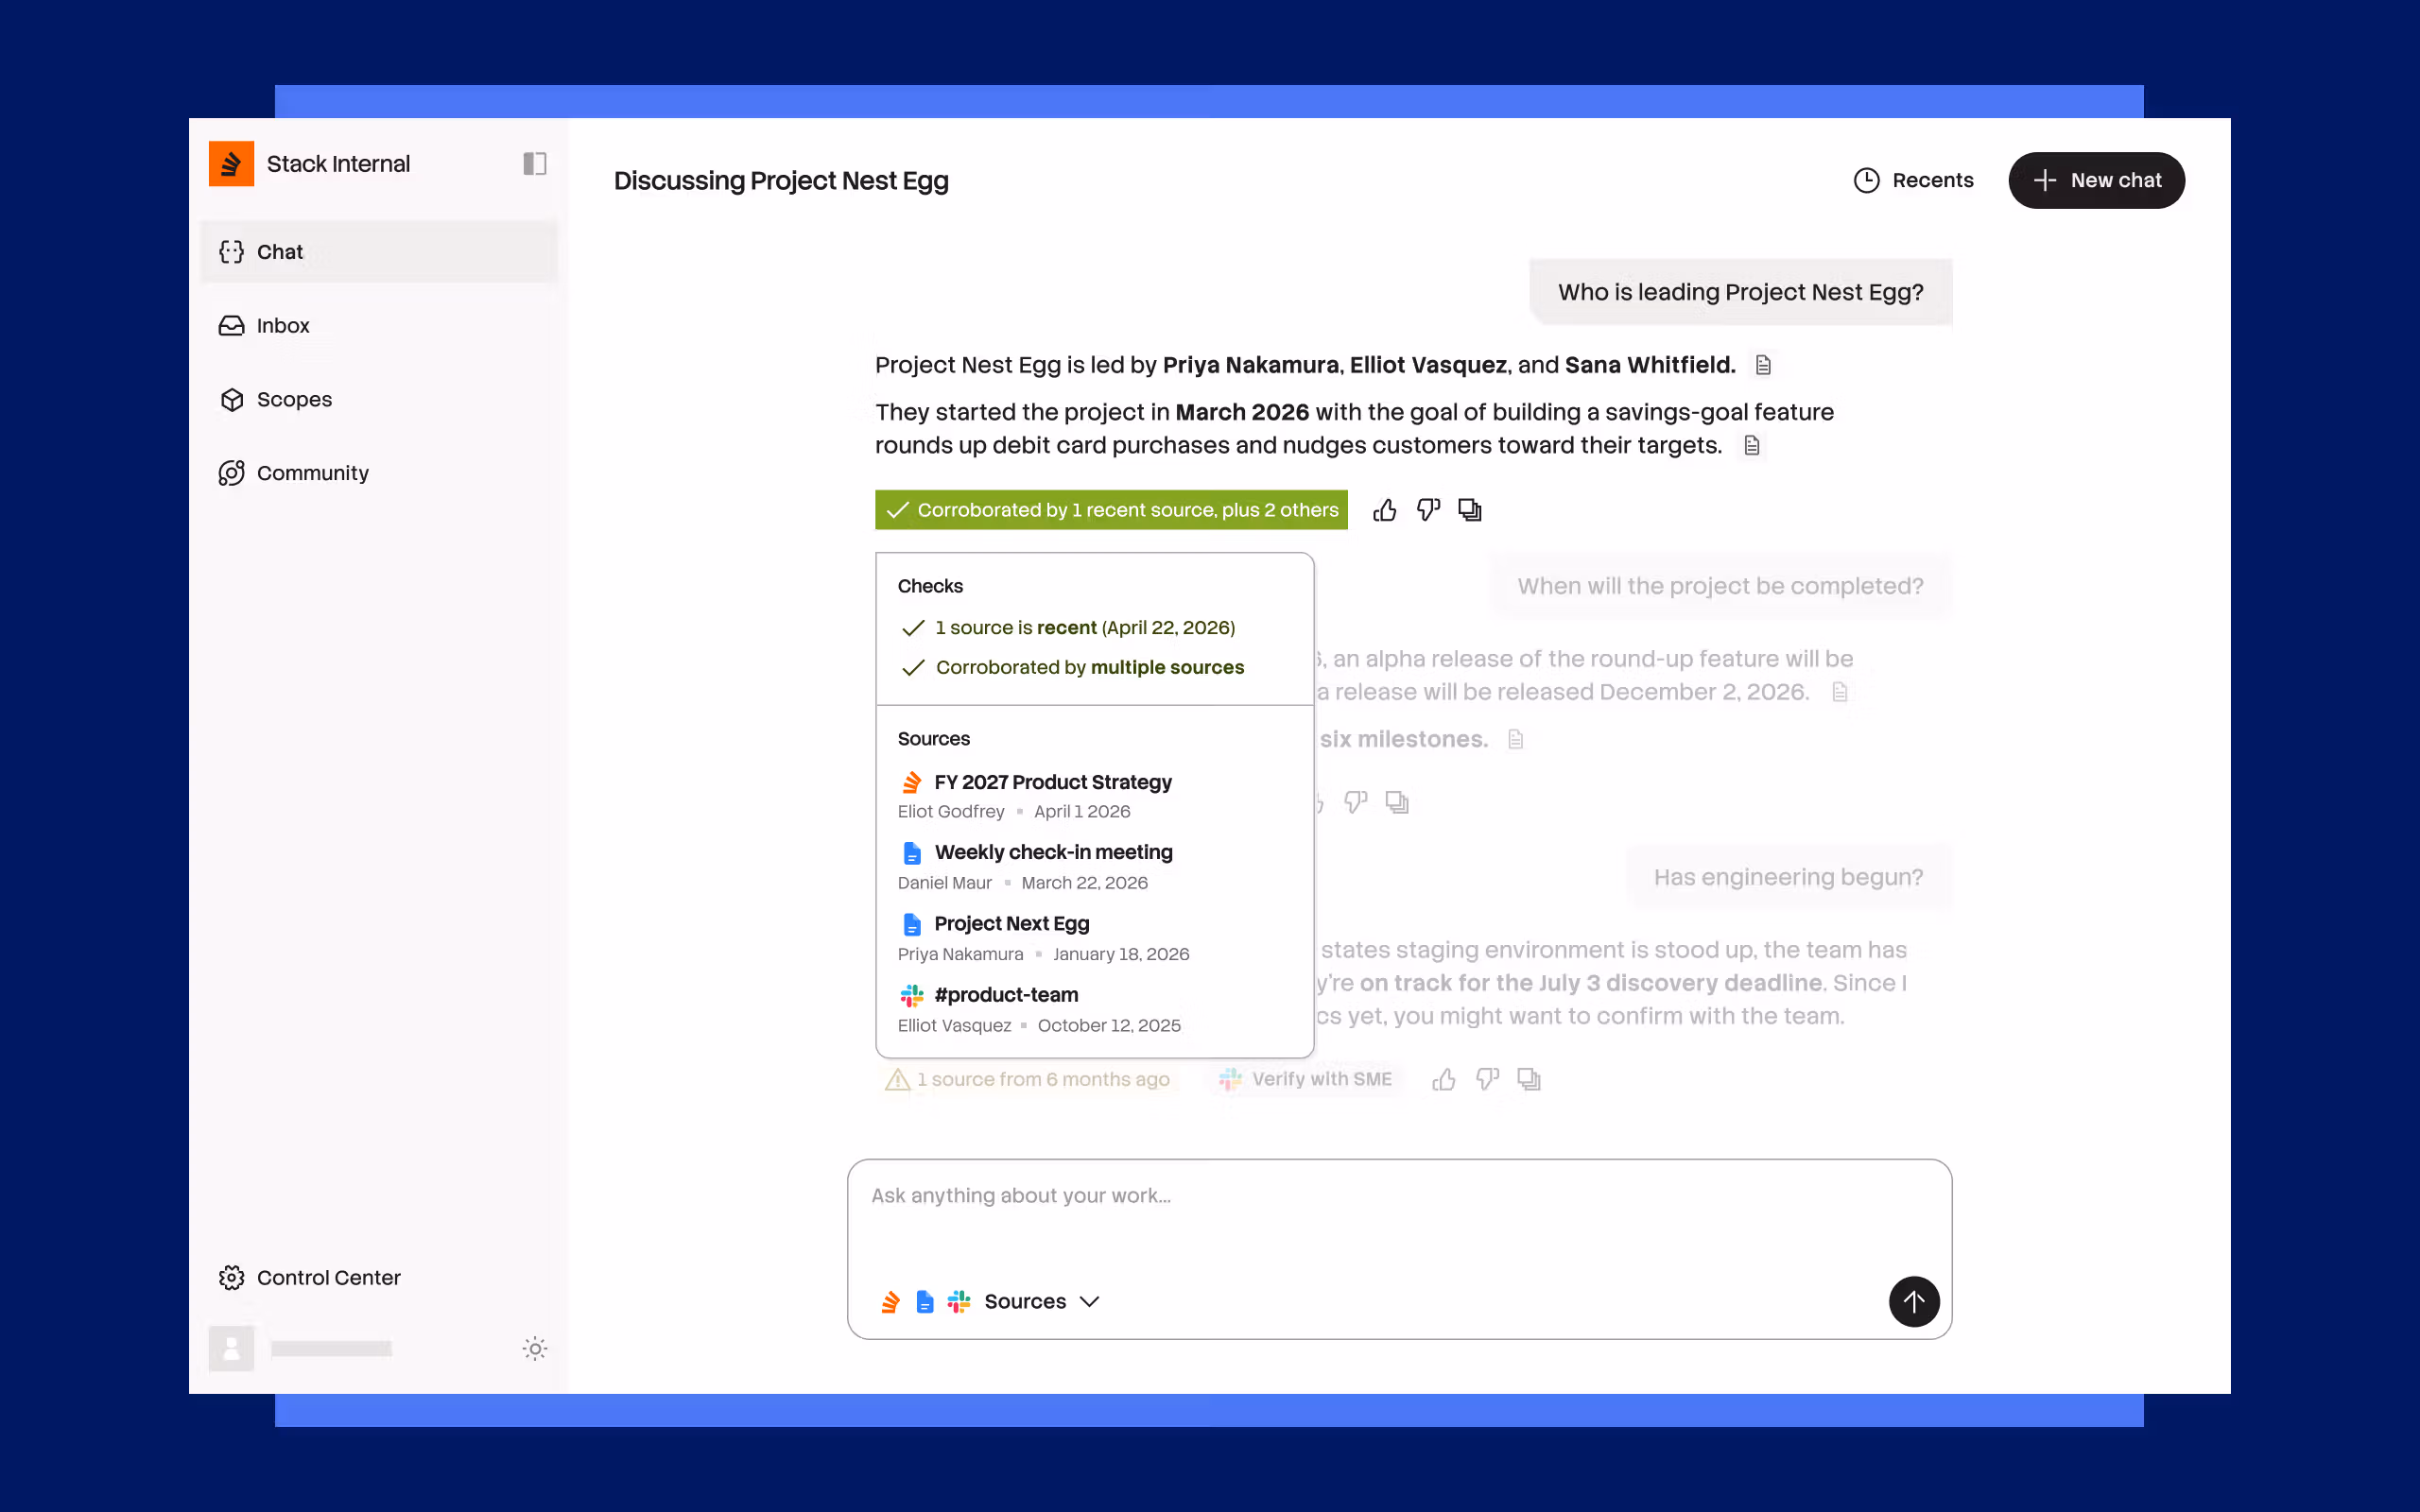
Task: Click the citation document icon after Sana Whitfield
Action: (x=1763, y=366)
